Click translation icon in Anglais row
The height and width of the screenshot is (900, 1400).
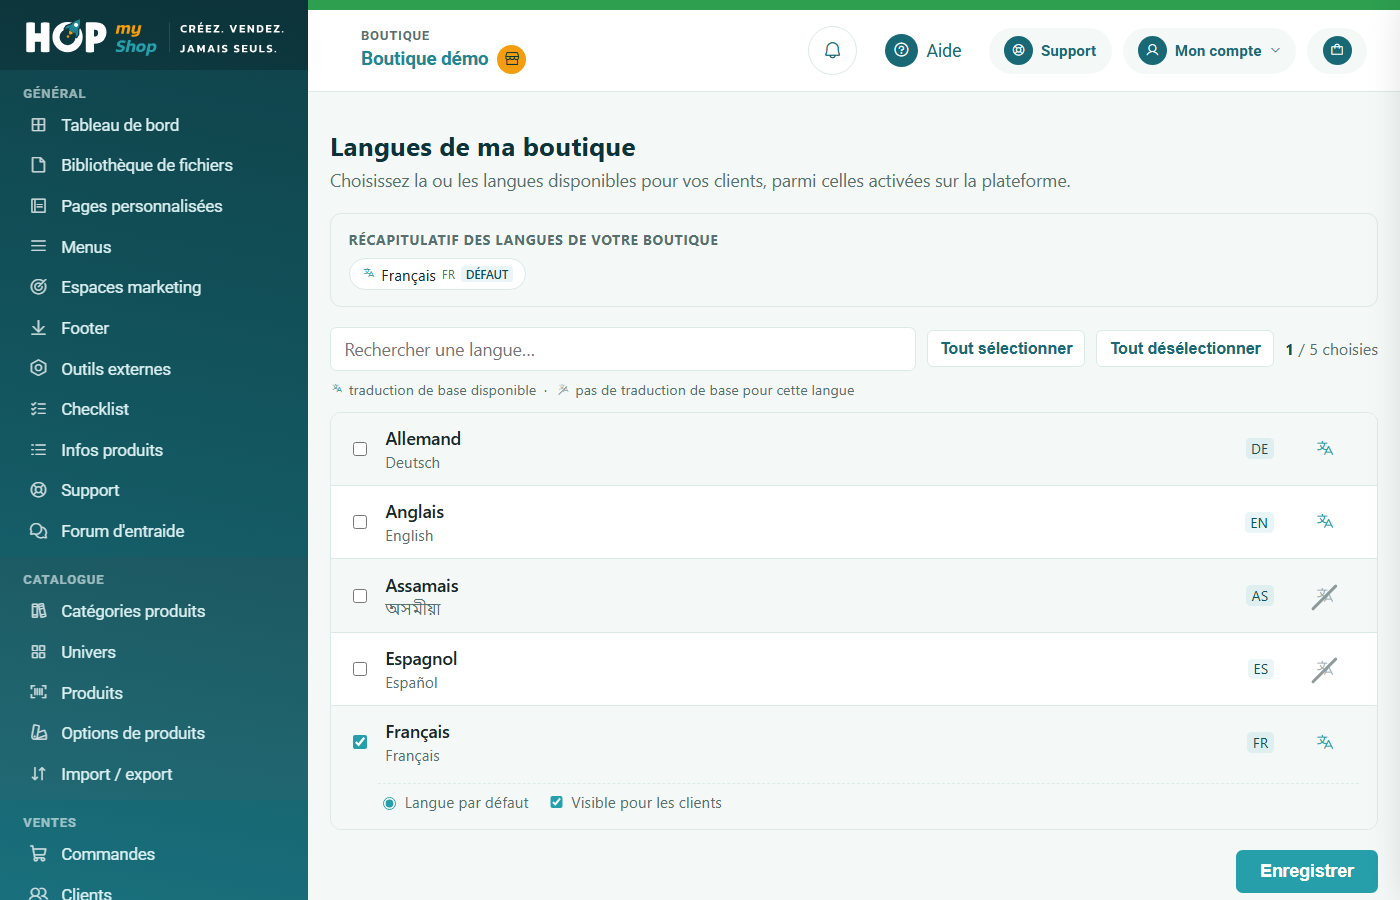[1325, 522]
